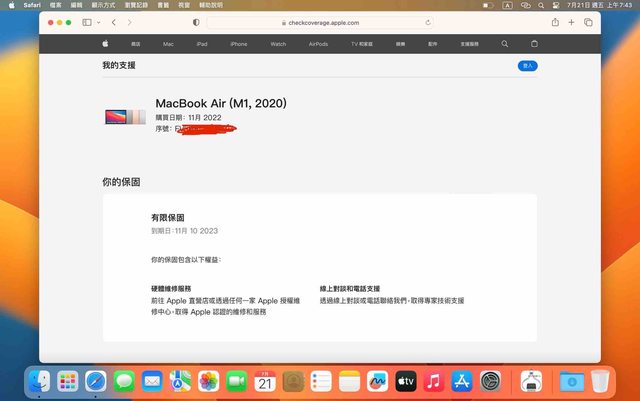Open the shopping bag icon
Viewport: 640px width, 401px height.
(x=533, y=44)
